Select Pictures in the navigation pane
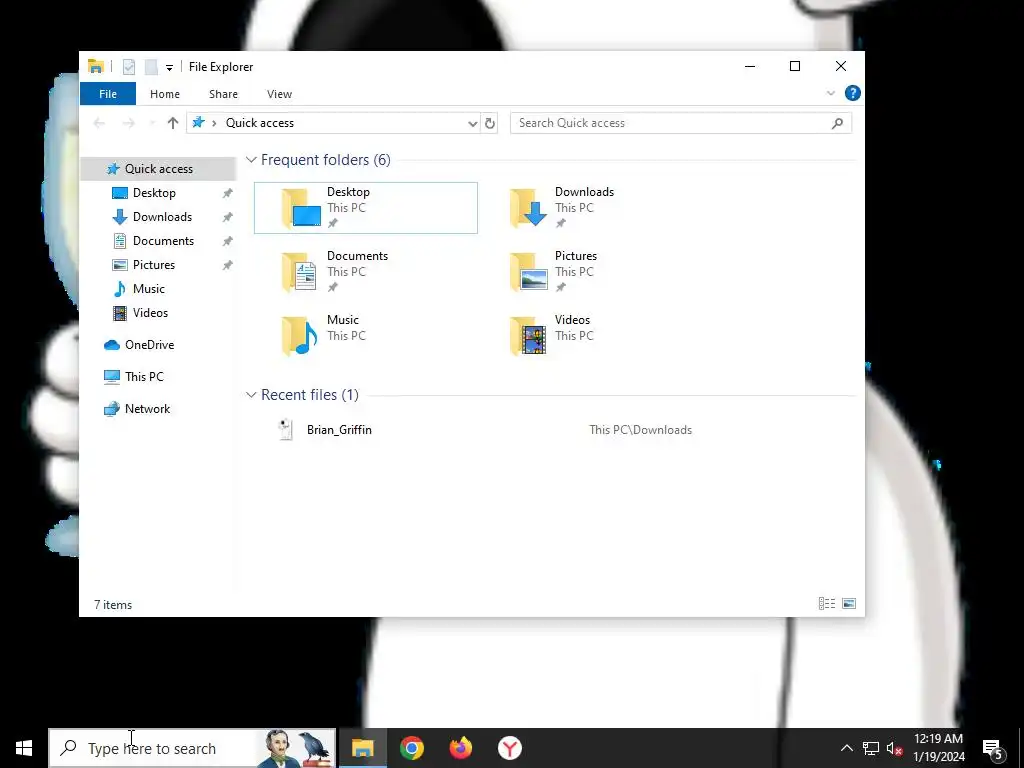This screenshot has width=1024, height=768. (153, 264)
